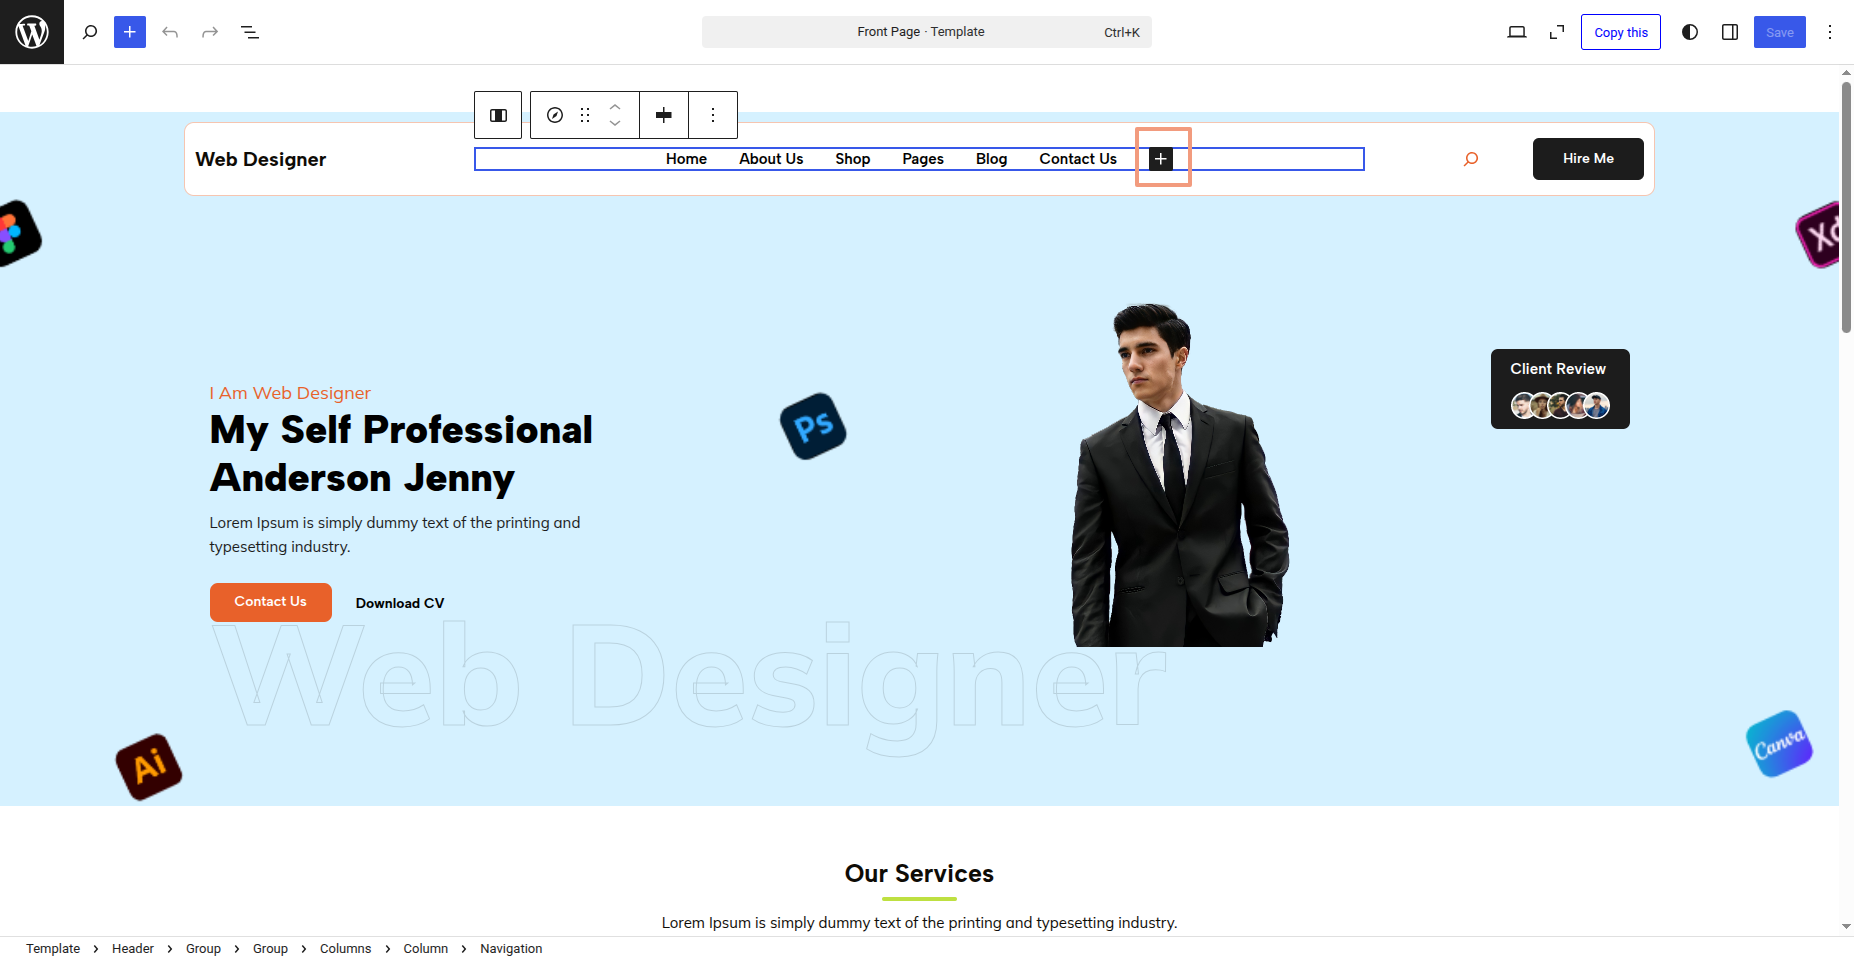Viewport: 1854px width, 961px height.
Task: Toggle the block inserter plus button
Action: click(x=130, y=32)
